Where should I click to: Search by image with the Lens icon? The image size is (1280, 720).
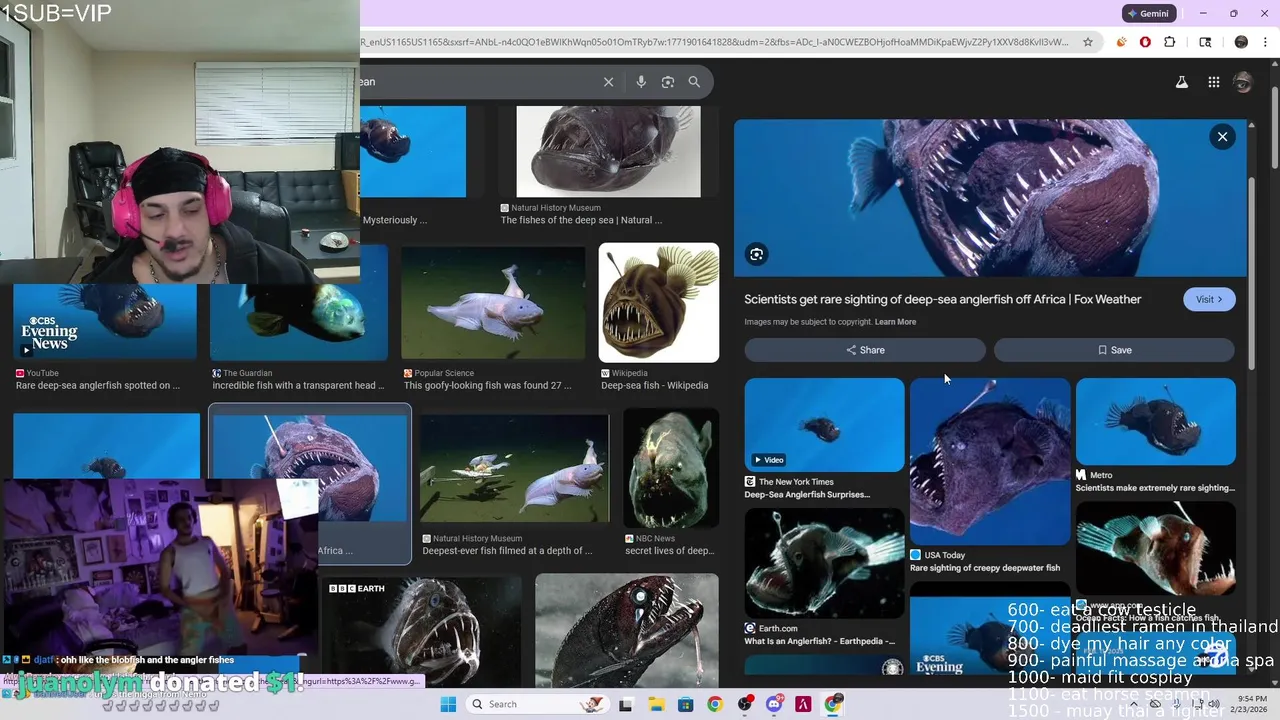click(668, 82)
